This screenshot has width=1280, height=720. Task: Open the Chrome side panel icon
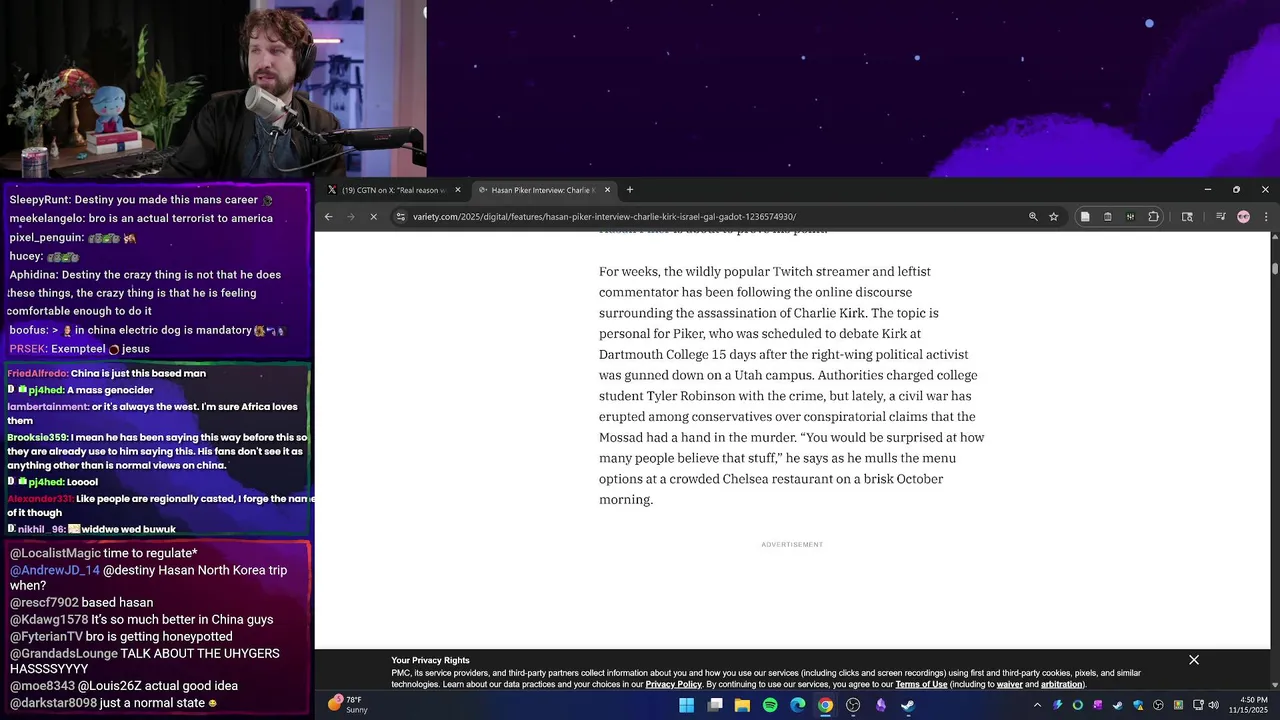click(x=1187, y=216)
